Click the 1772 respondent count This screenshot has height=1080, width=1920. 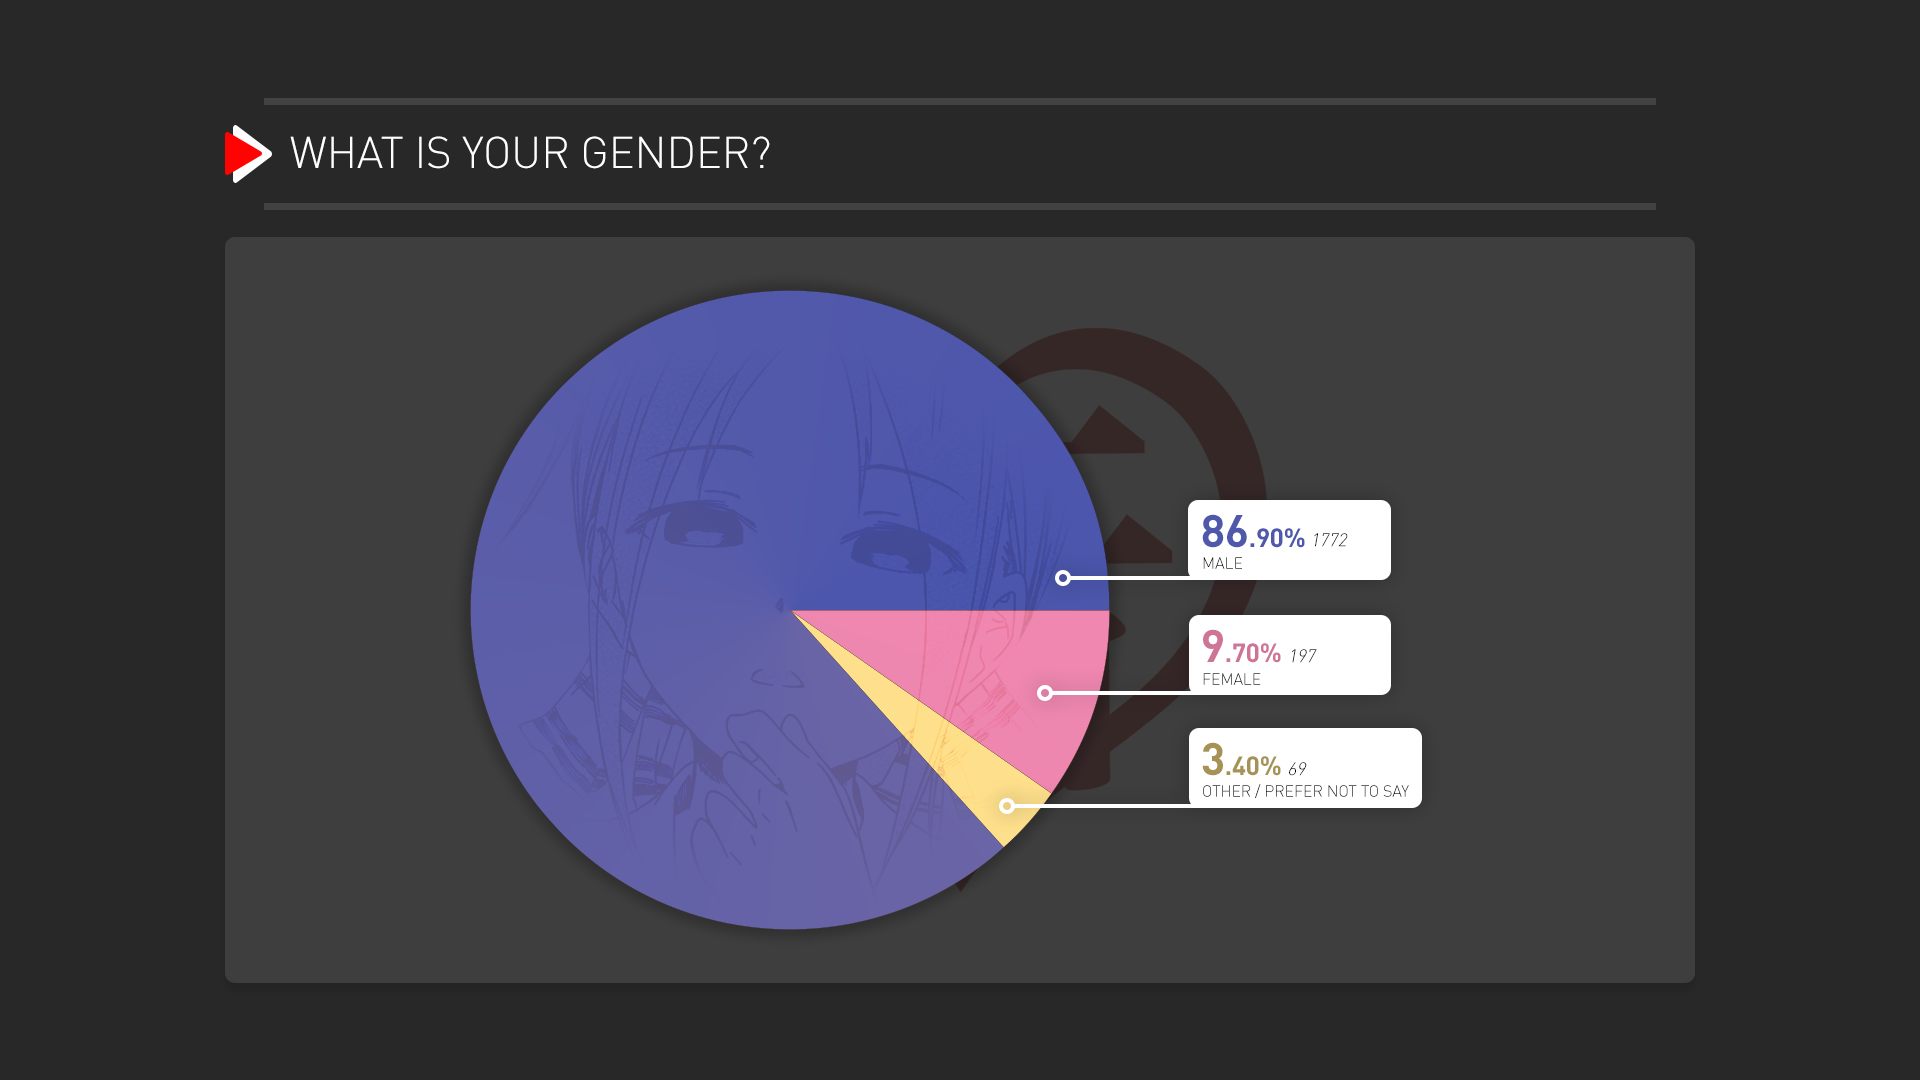click(x=1330, y=540)
